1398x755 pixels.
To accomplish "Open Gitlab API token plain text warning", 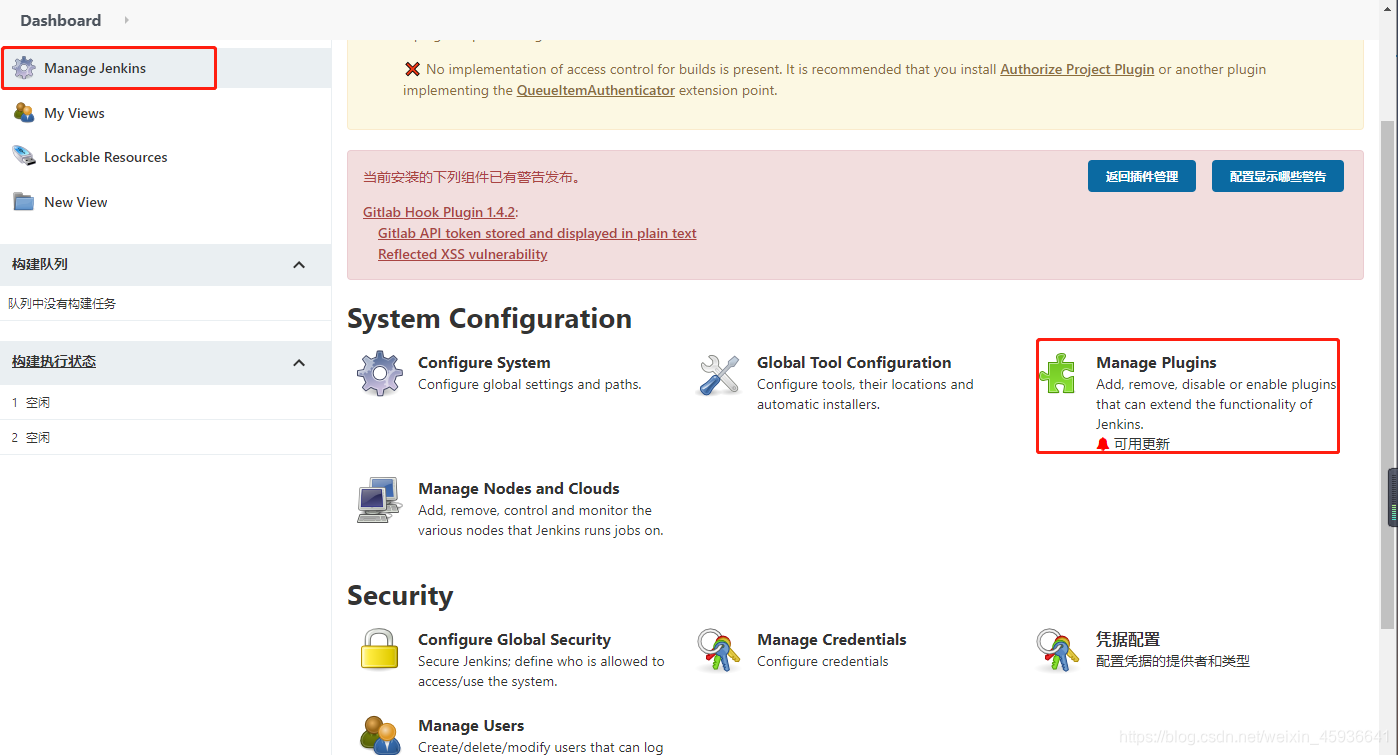I will [537, 233].
